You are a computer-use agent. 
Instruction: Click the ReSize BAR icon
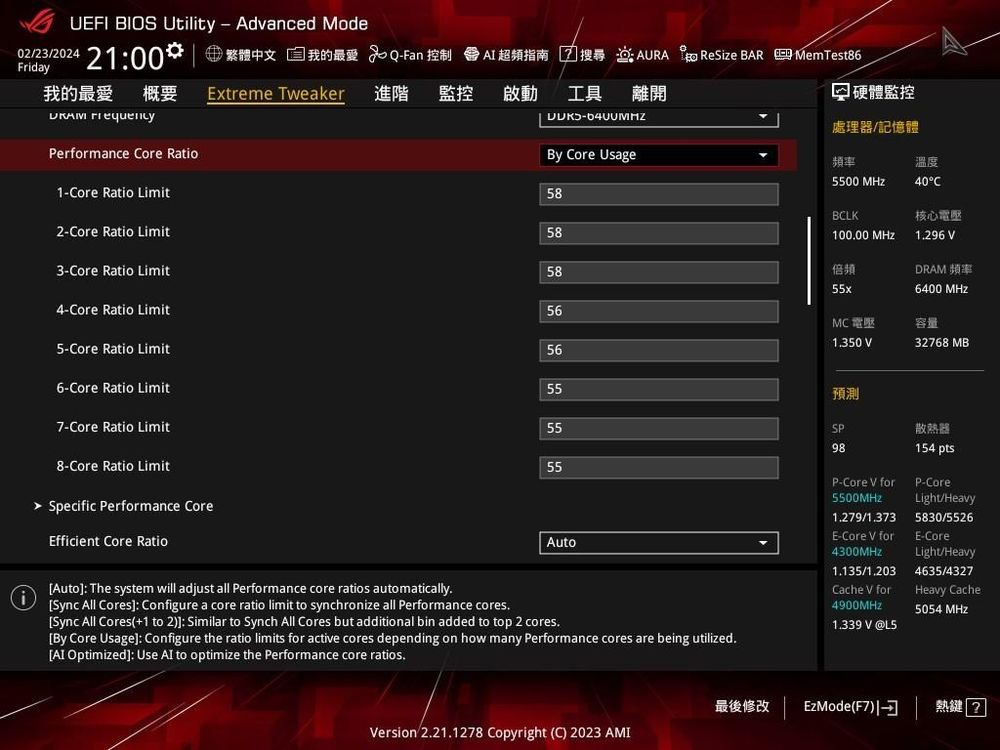720,55
